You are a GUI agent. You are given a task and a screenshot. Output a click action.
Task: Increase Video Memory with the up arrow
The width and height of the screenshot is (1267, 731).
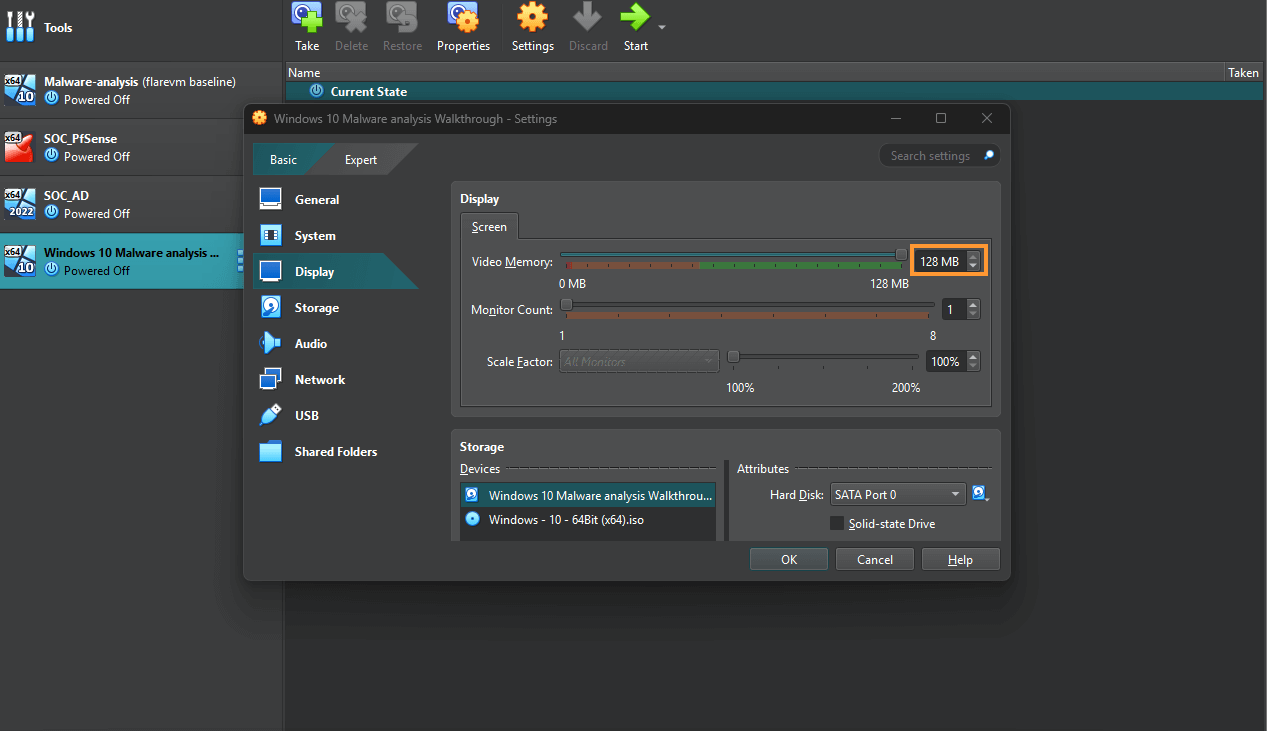tap(974, 256)
